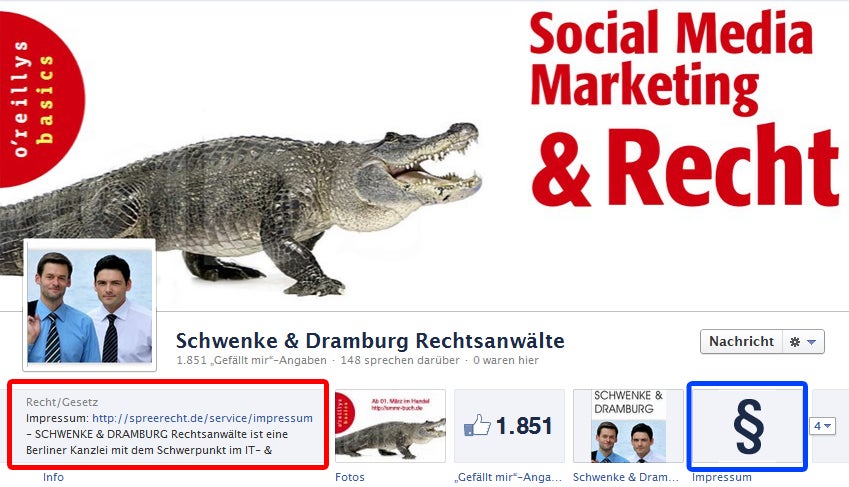849x487 pixels.
Task: Click the 1.851 likes count box
Action: click(509, 426)
